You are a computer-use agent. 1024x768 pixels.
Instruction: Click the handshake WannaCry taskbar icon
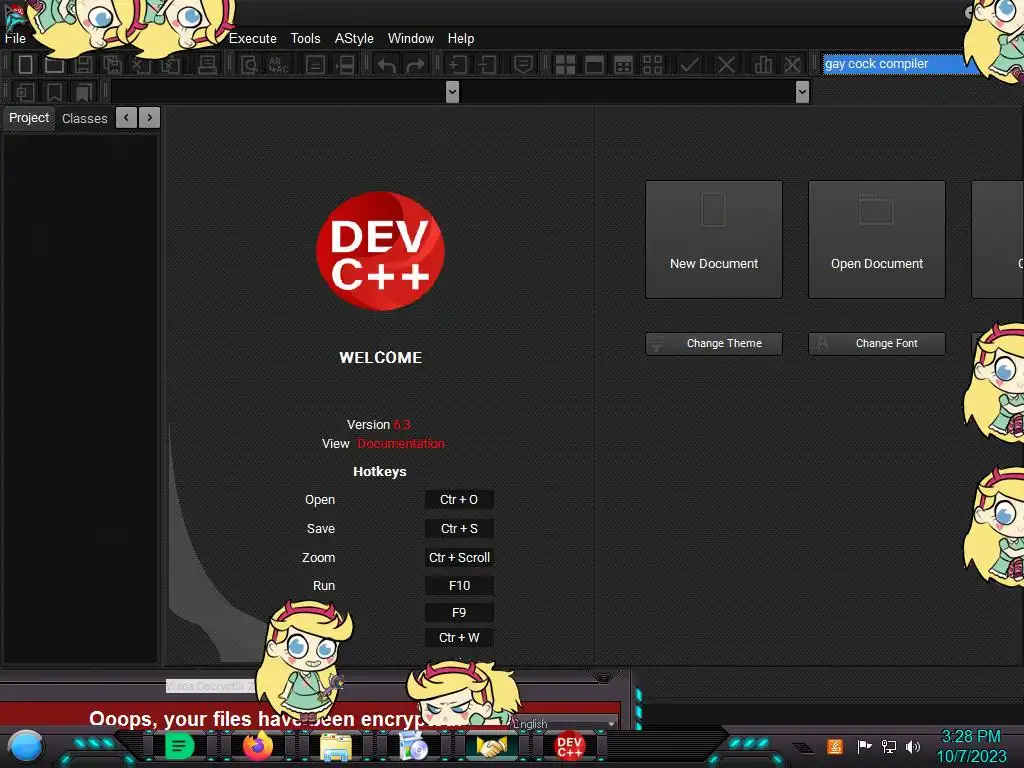point(491,746)
